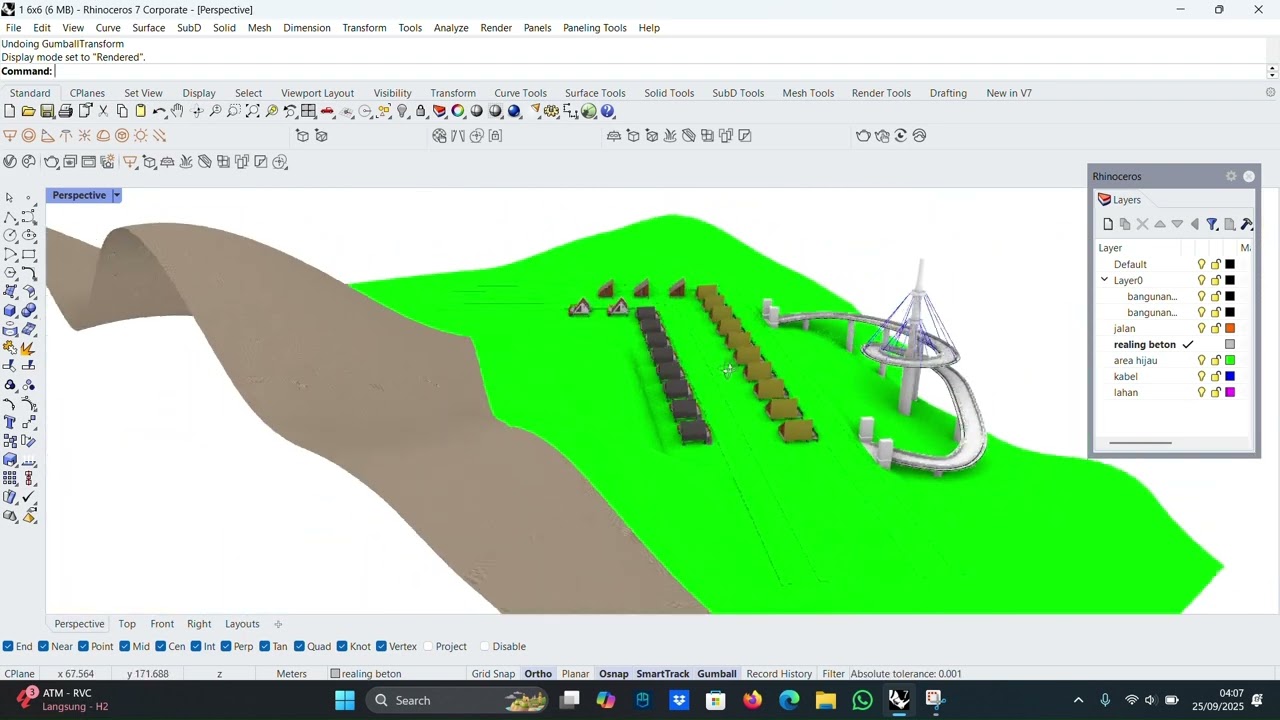1280x720 pixels.
Task: Click the Open file folder icon
Action: click(x=28, y=111)
